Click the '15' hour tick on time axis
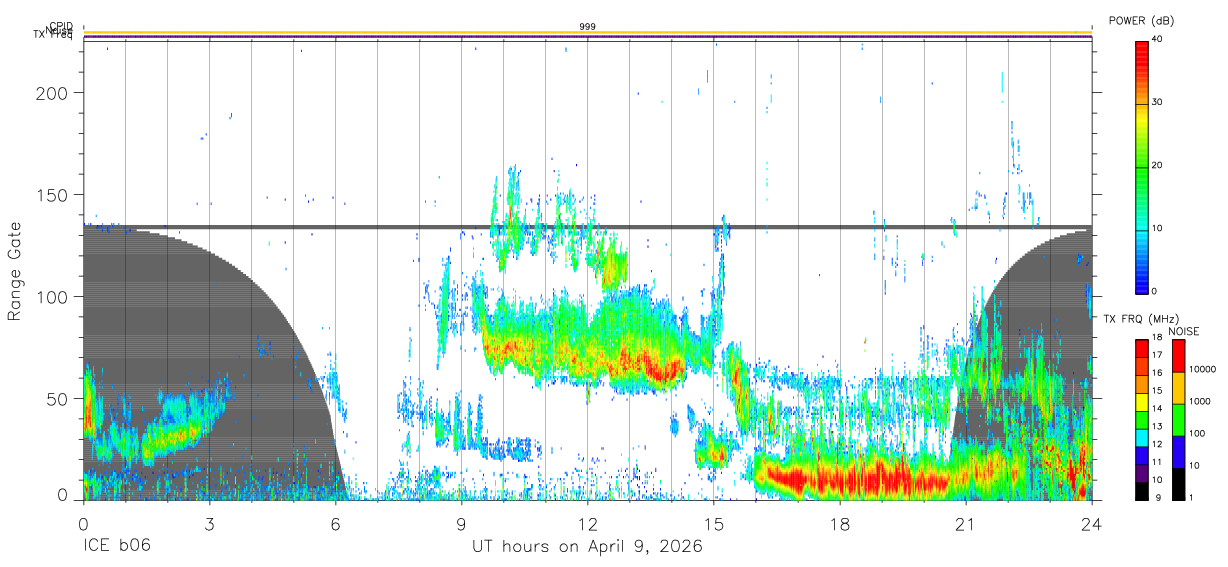The width and height of the screenshot is (1228, 567). click(x=714, y=523)
